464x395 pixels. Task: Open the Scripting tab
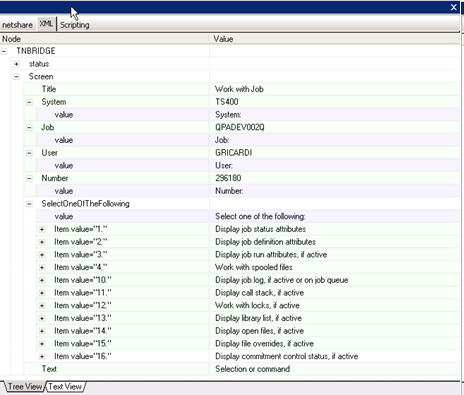[x=75, y=25]
